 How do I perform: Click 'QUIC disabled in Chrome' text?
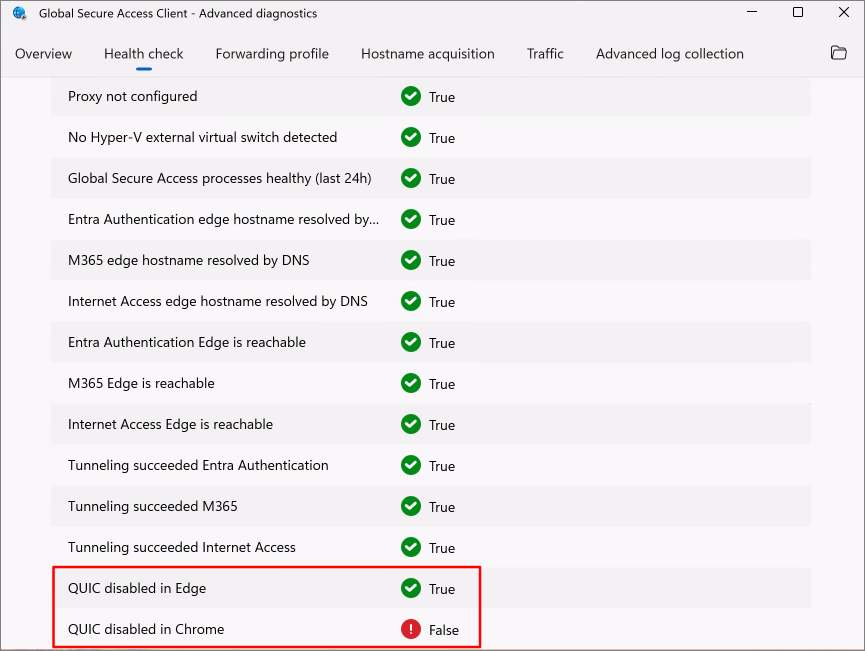pos(146,629)
